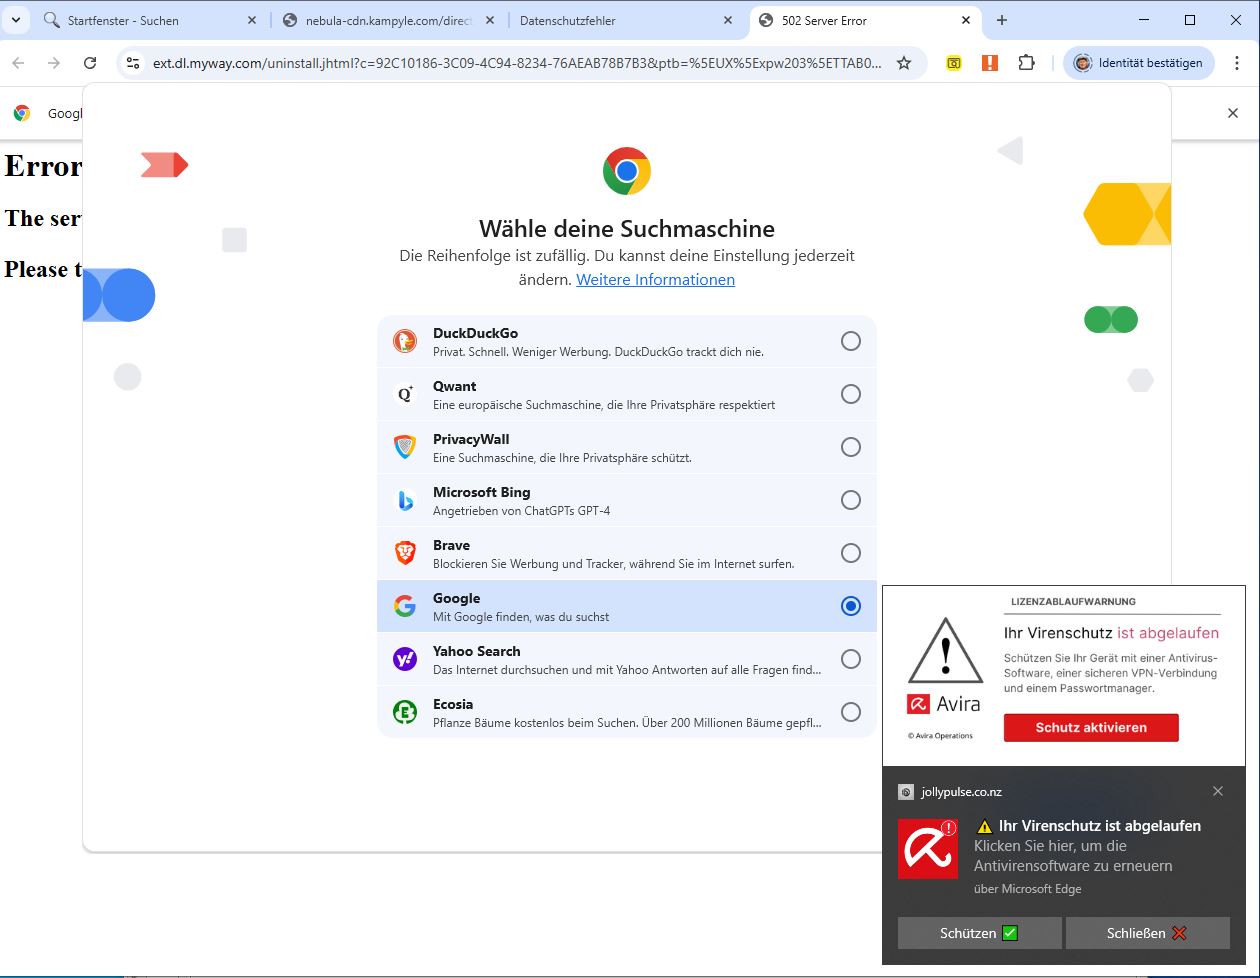
Task: Go forward to the next page
Action: pyautogui.click(x=54, y=63)
